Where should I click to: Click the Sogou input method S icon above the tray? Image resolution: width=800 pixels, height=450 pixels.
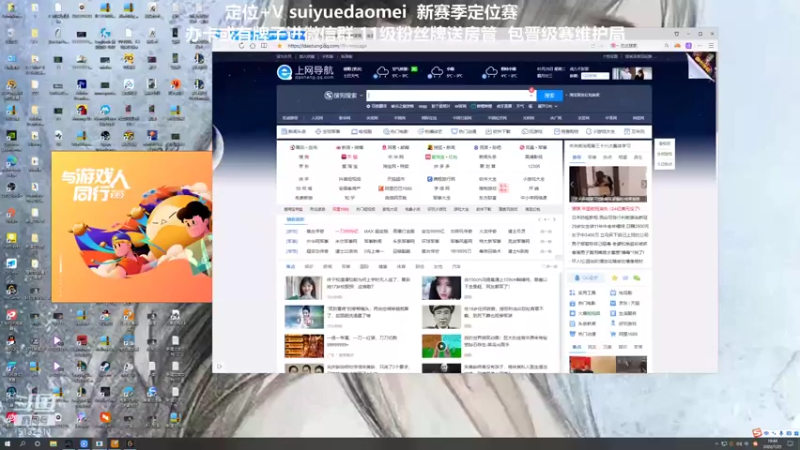(757, 433)
